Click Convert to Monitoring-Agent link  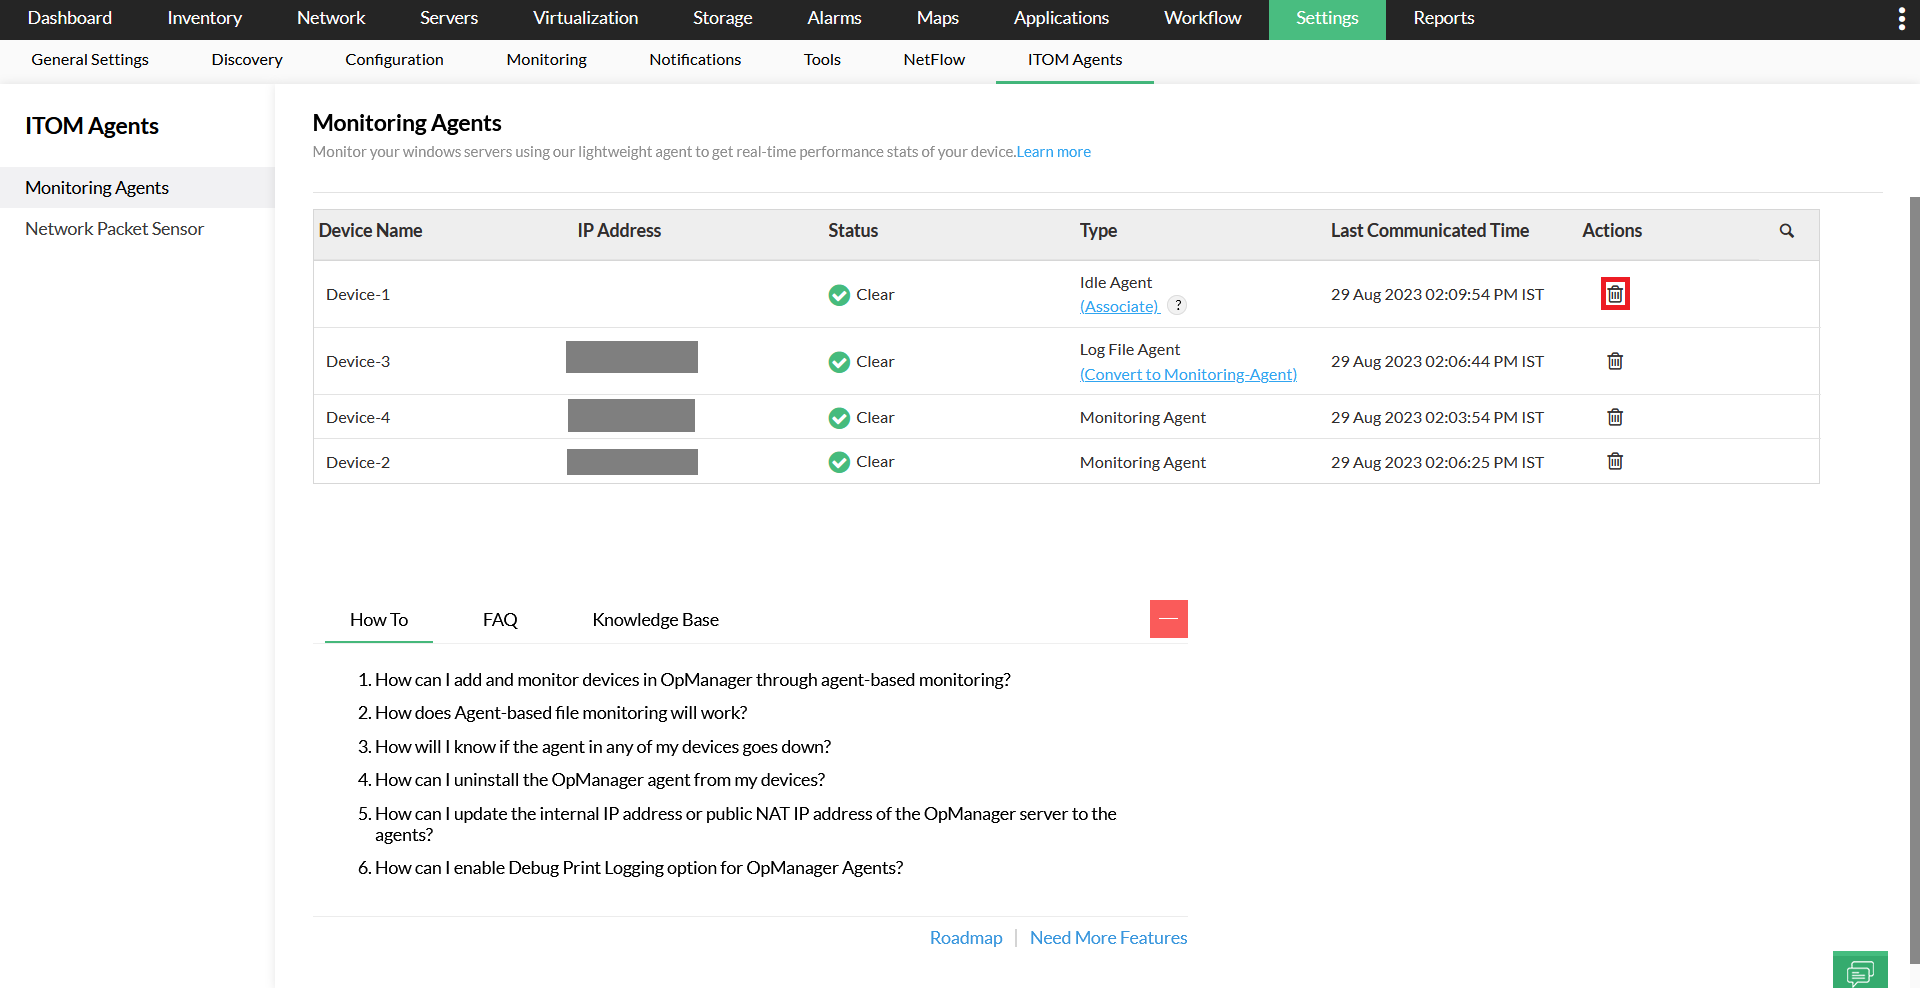click(1188, 374)
